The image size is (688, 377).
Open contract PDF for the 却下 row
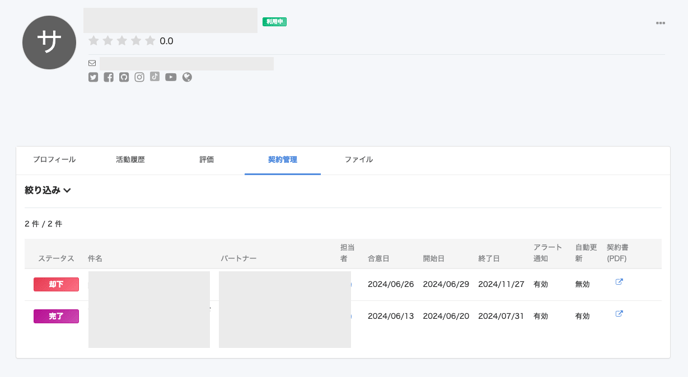(619, 282)
